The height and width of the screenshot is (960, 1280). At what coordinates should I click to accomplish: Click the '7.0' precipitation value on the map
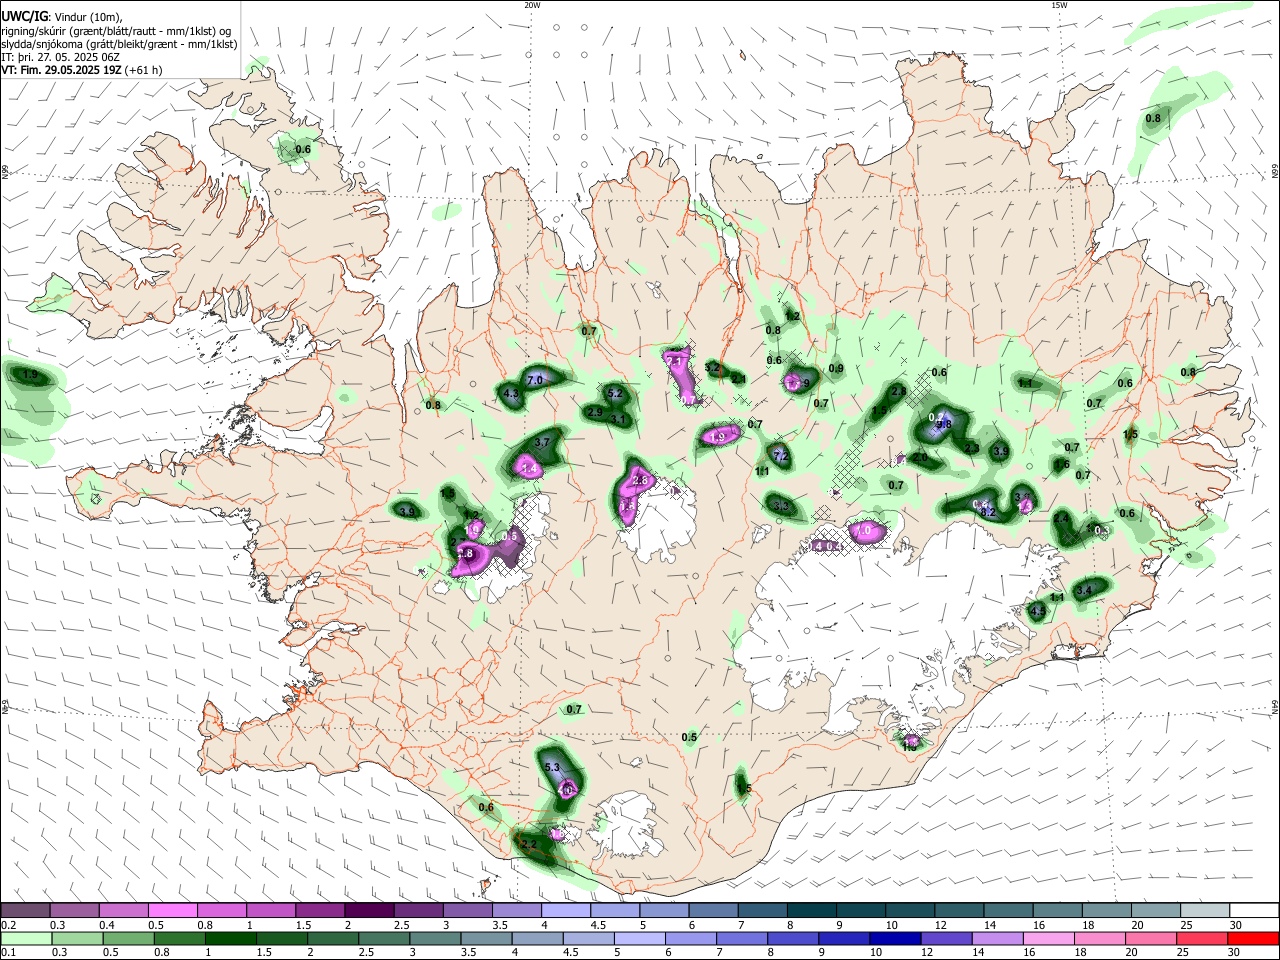535,380
